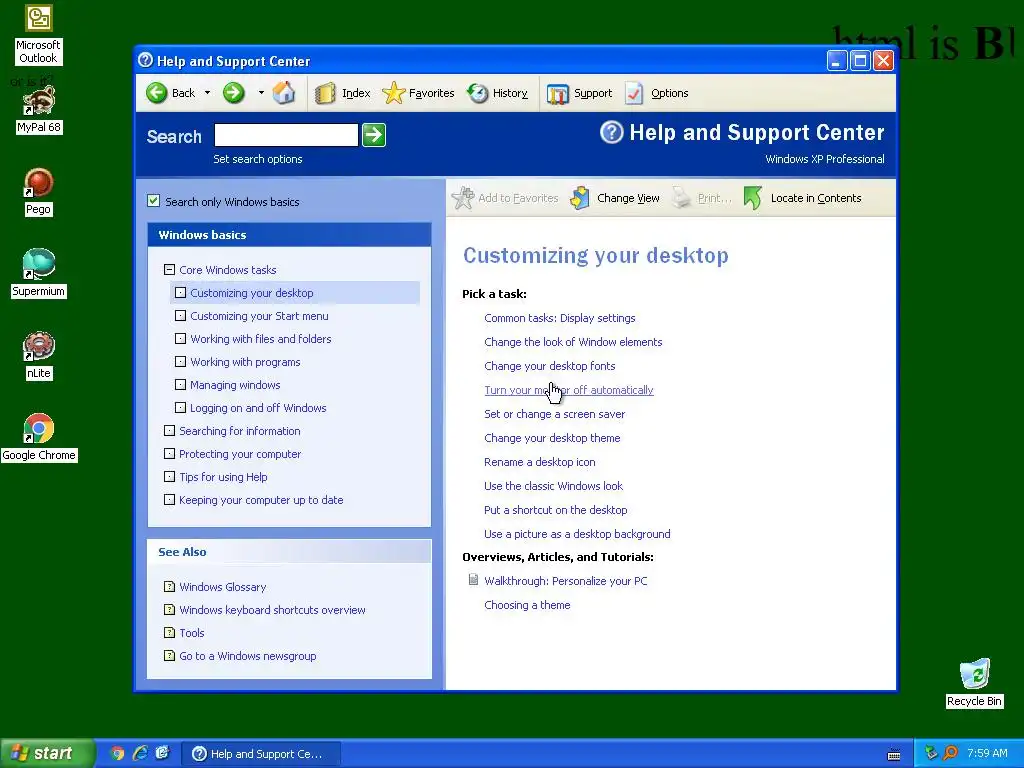Open Choosing a theme article link
Screen dimensions: 1024x768
pyautogui.click(x=527, y=605)
